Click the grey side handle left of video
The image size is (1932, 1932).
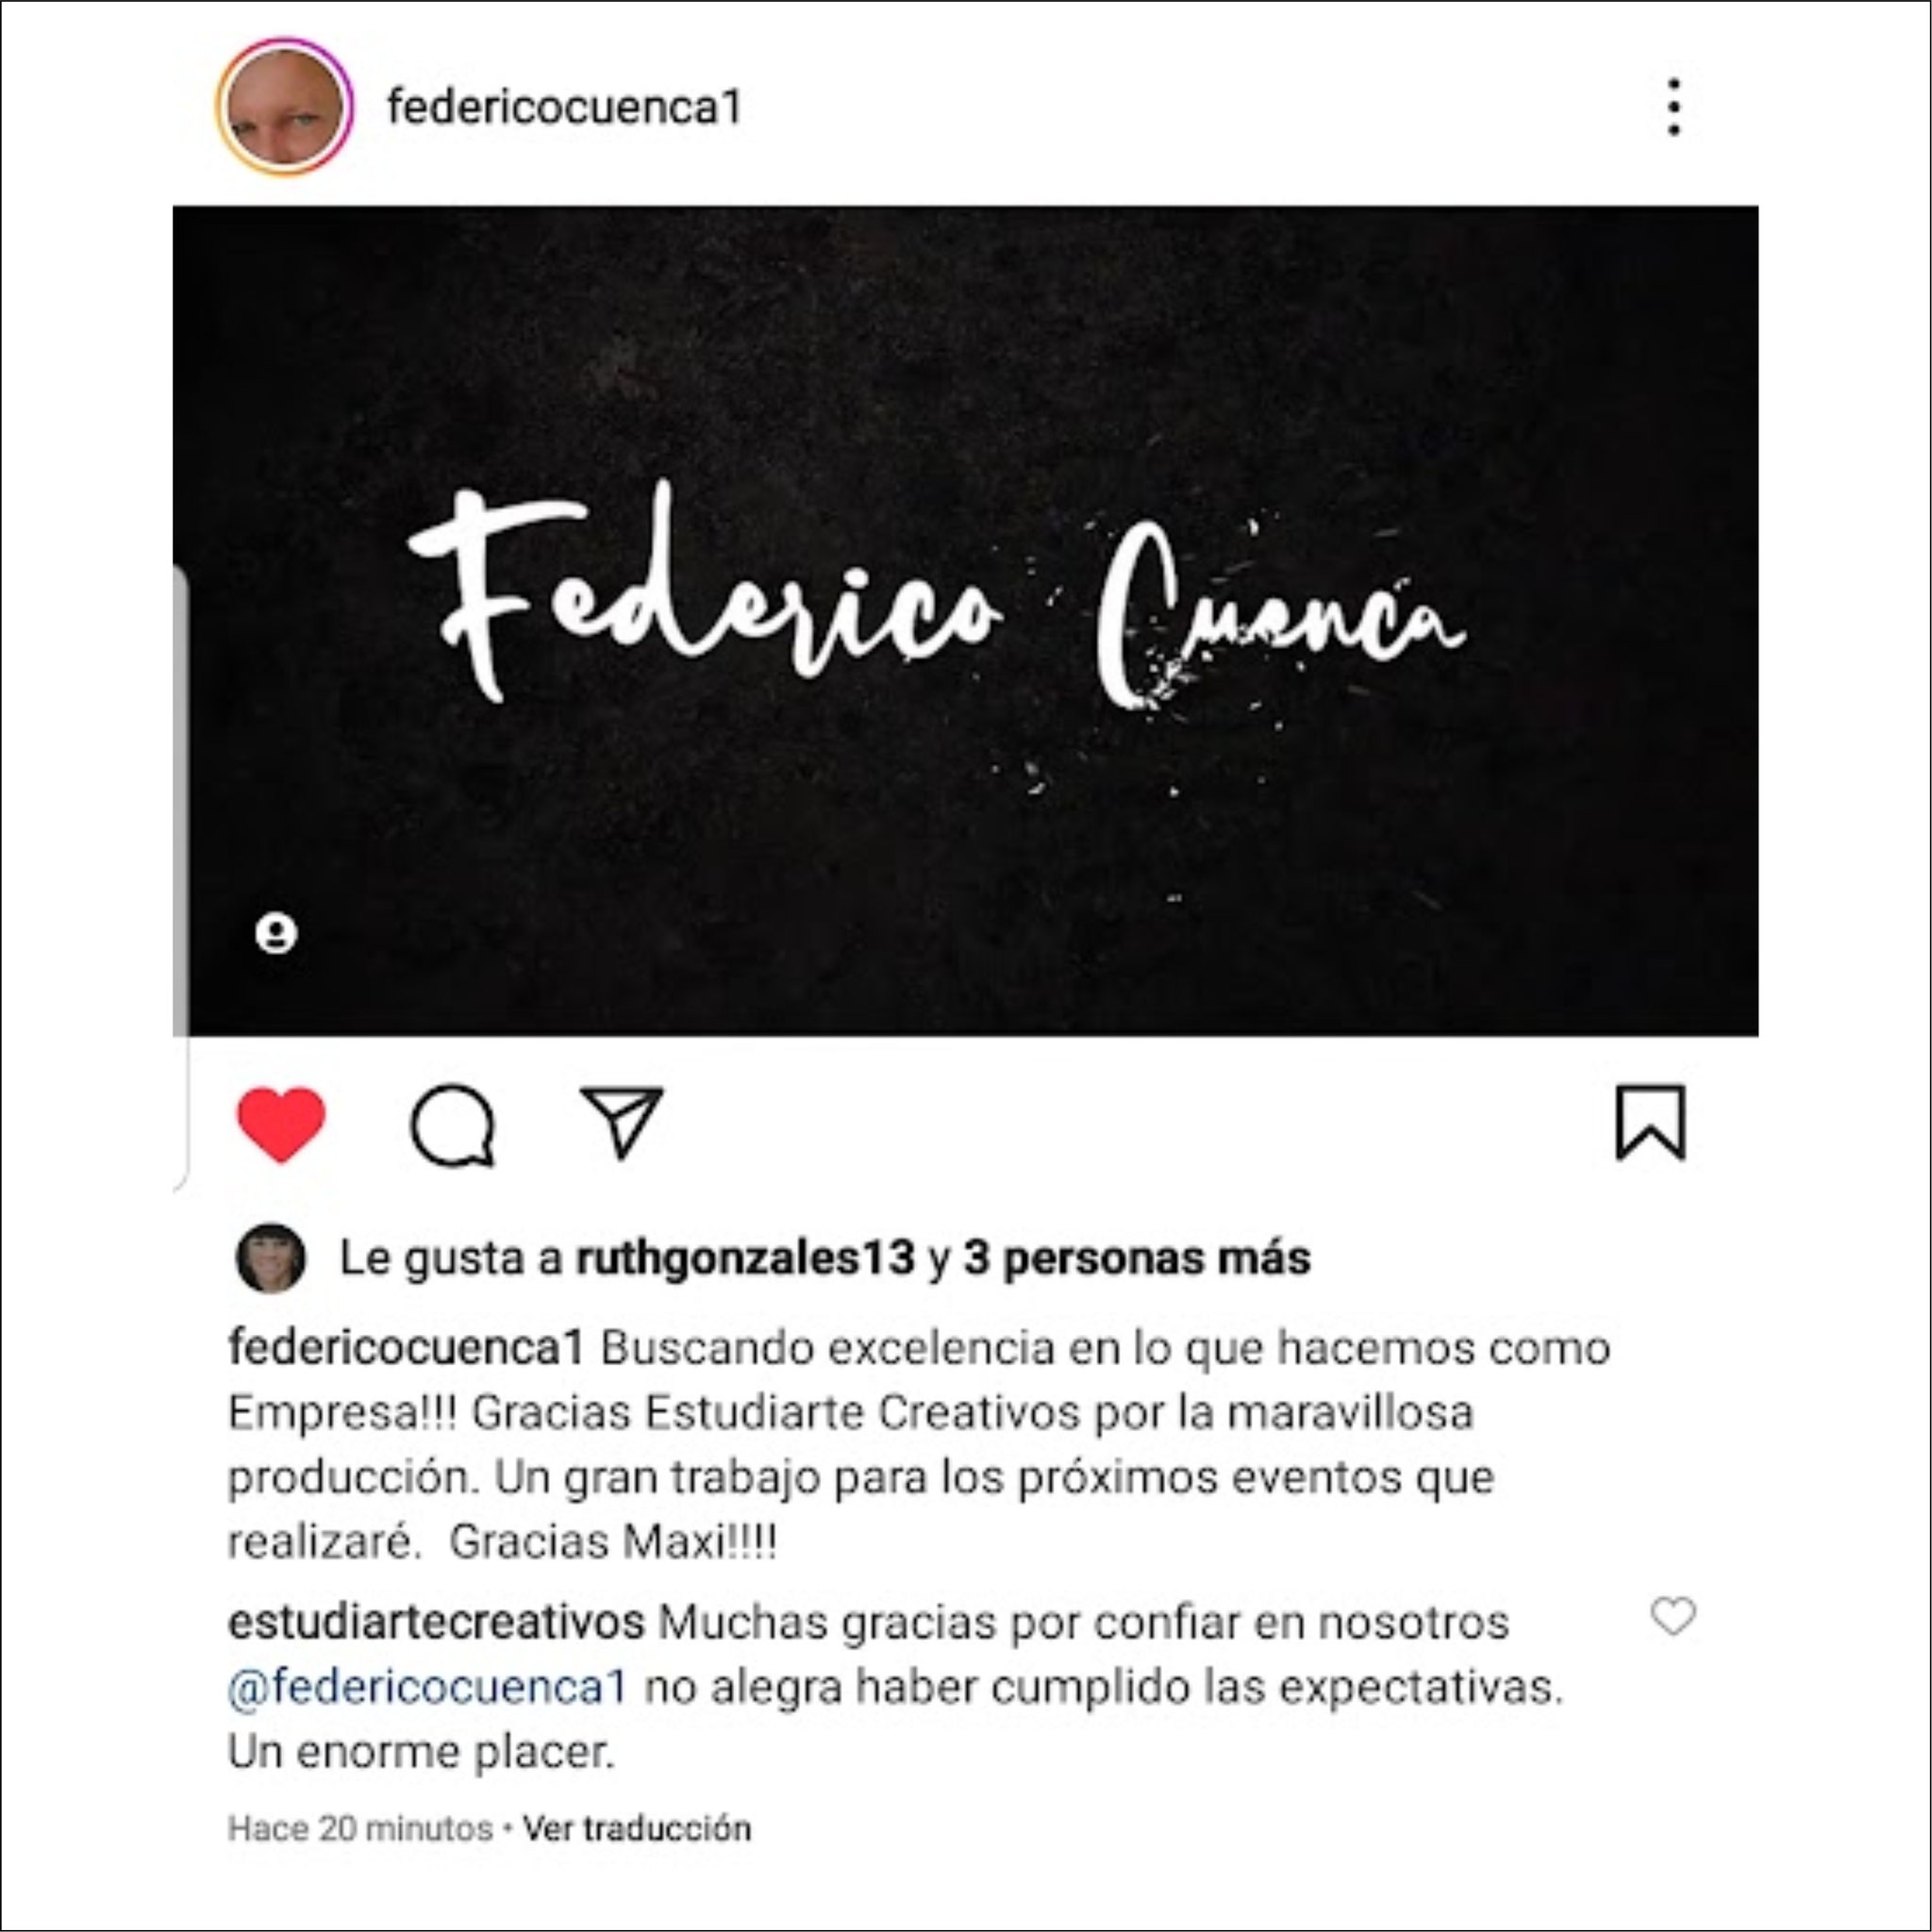tap(180, 800)
